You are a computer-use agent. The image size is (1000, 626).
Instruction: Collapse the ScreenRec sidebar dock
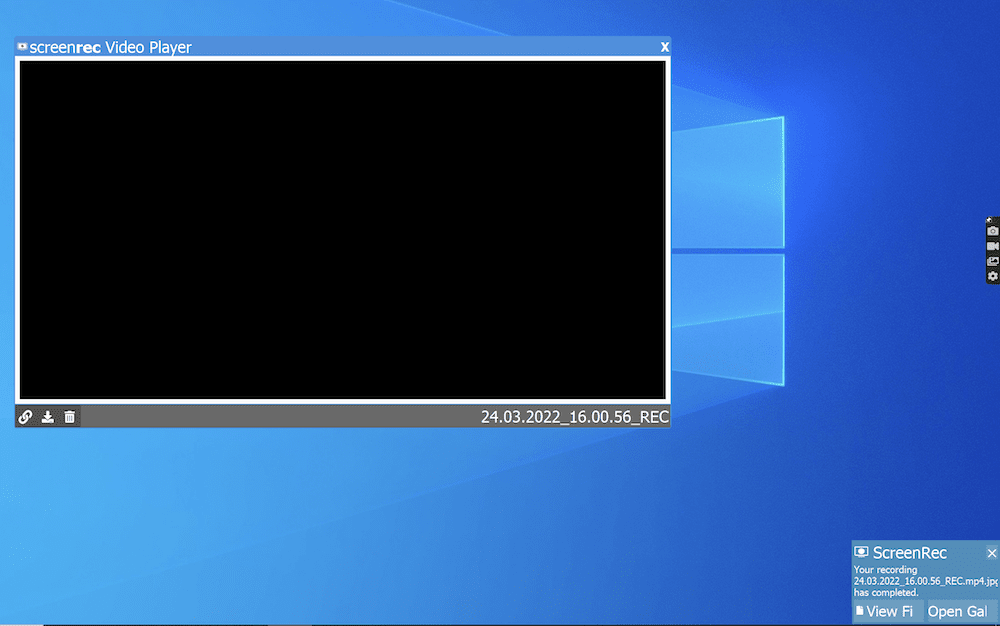coord(989,219)
